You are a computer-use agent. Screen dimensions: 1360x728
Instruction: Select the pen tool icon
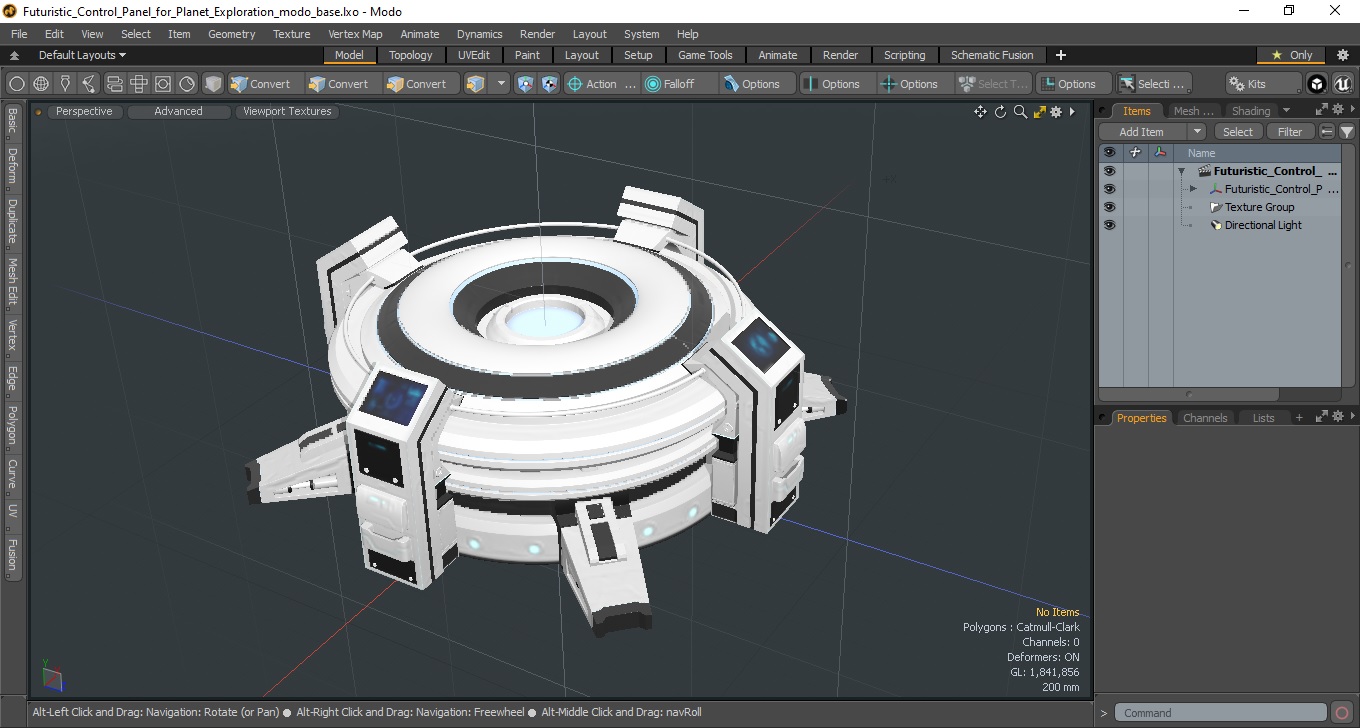[65, 84]
